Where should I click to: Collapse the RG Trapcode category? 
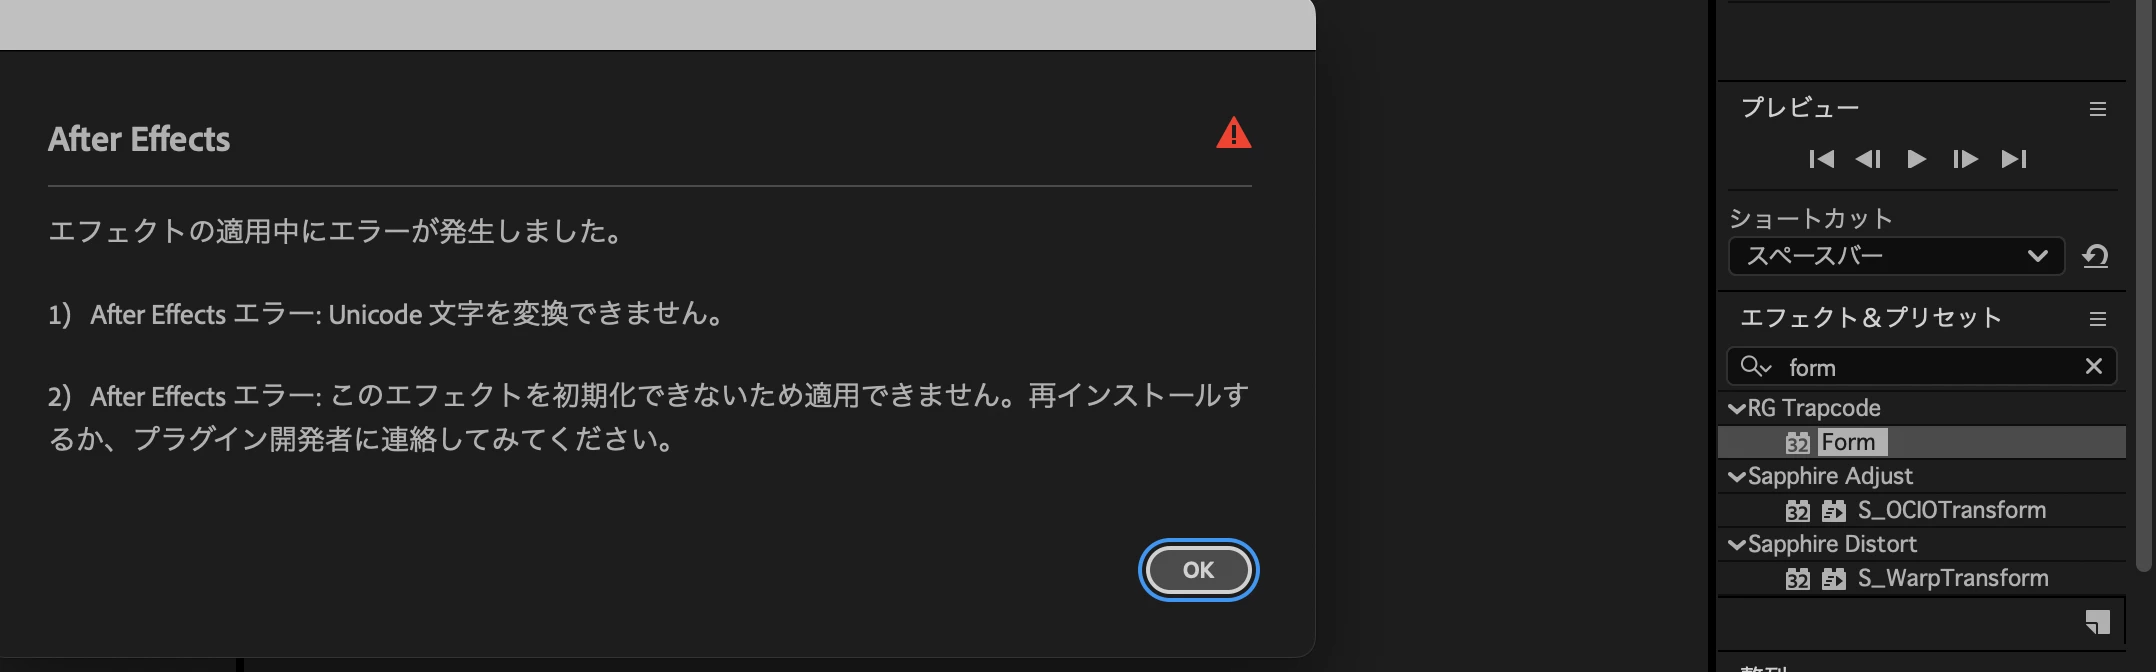(1737, 409)
